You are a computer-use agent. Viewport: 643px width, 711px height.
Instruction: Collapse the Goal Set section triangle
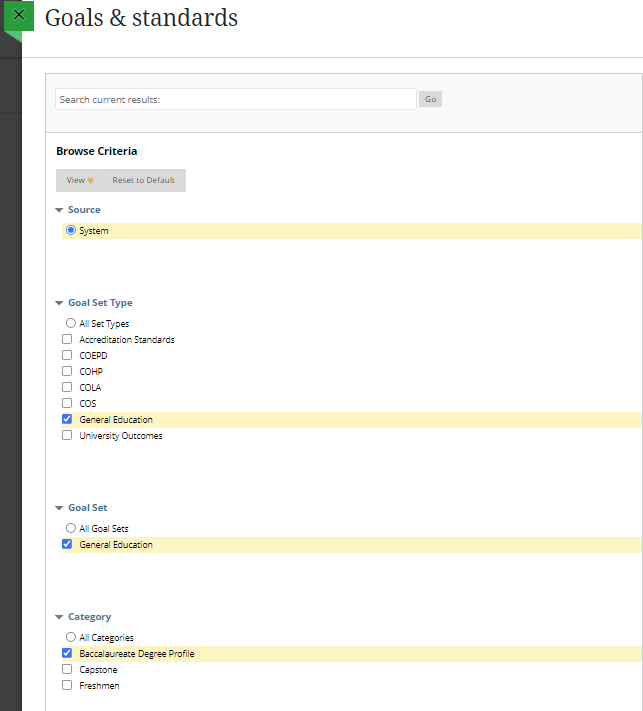59,508
